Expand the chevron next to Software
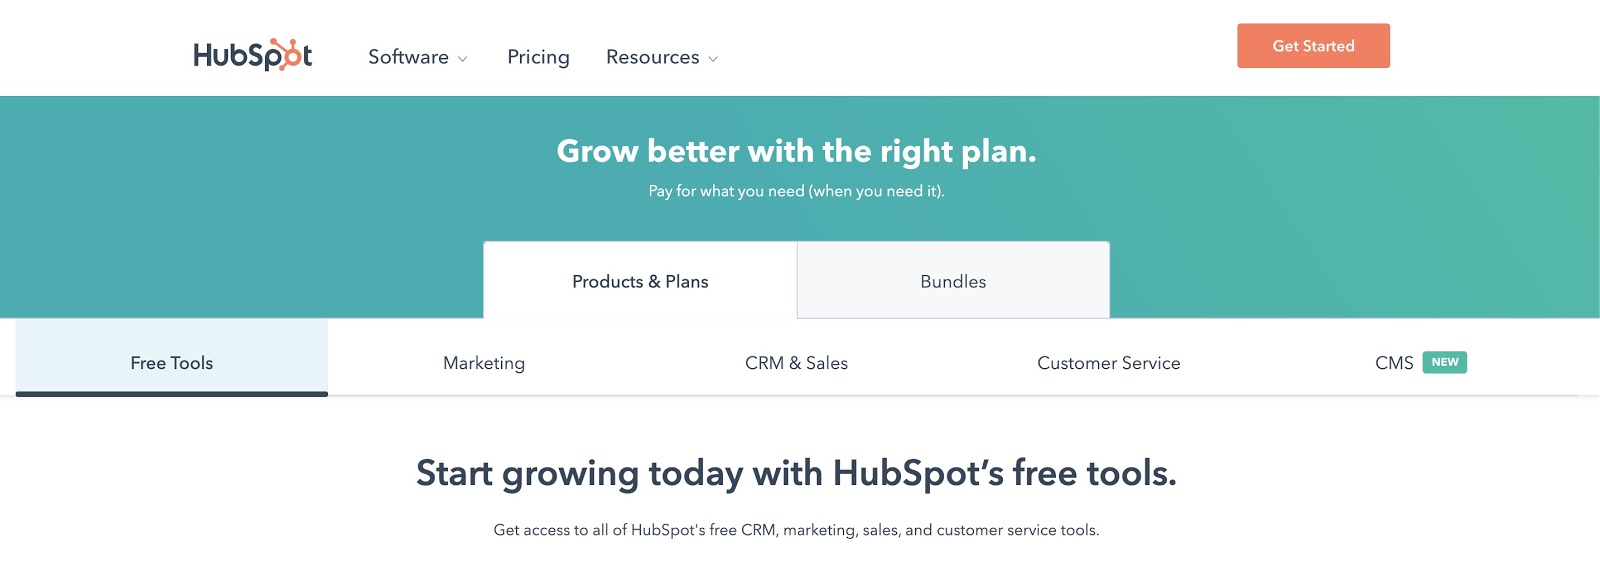The height and width of the screenshot is (562, 1600). [x=463, y=59]
